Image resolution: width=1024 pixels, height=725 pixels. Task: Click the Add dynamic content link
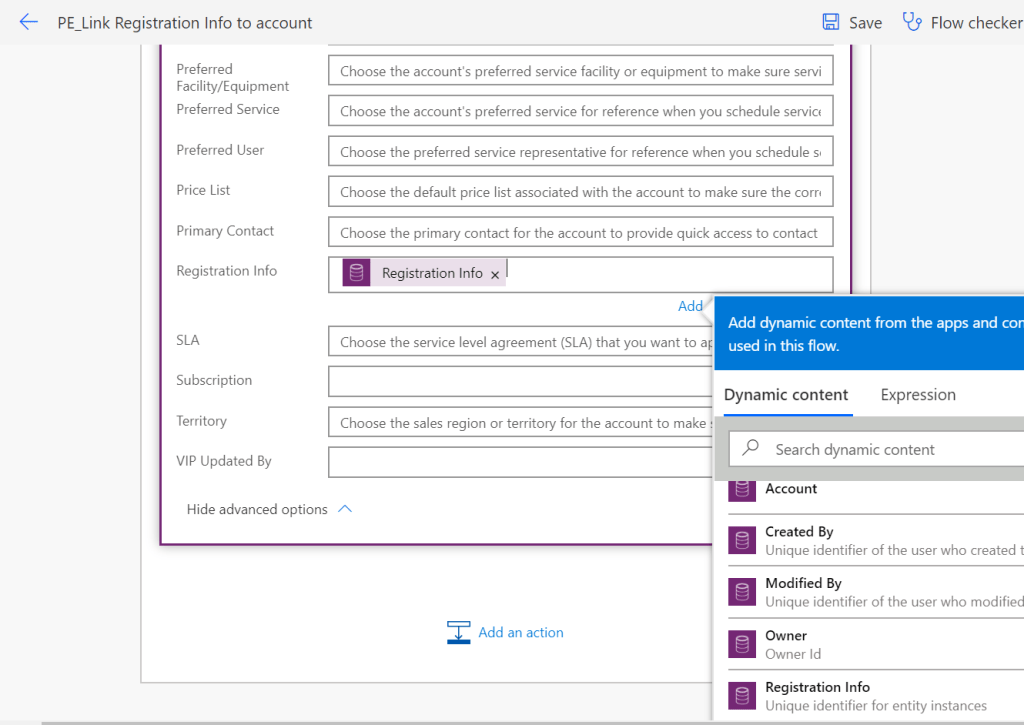(x=690, y=306)
